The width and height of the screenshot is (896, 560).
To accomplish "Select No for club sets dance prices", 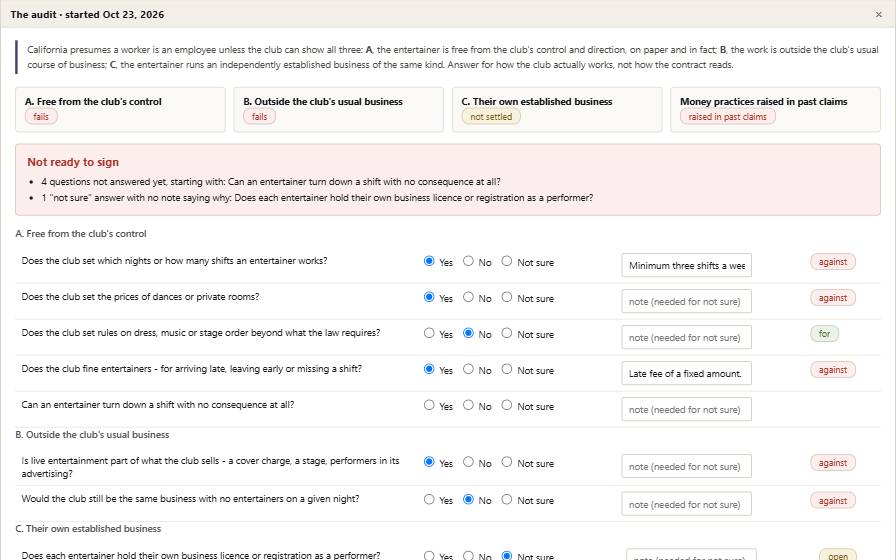I will (468, 297).
